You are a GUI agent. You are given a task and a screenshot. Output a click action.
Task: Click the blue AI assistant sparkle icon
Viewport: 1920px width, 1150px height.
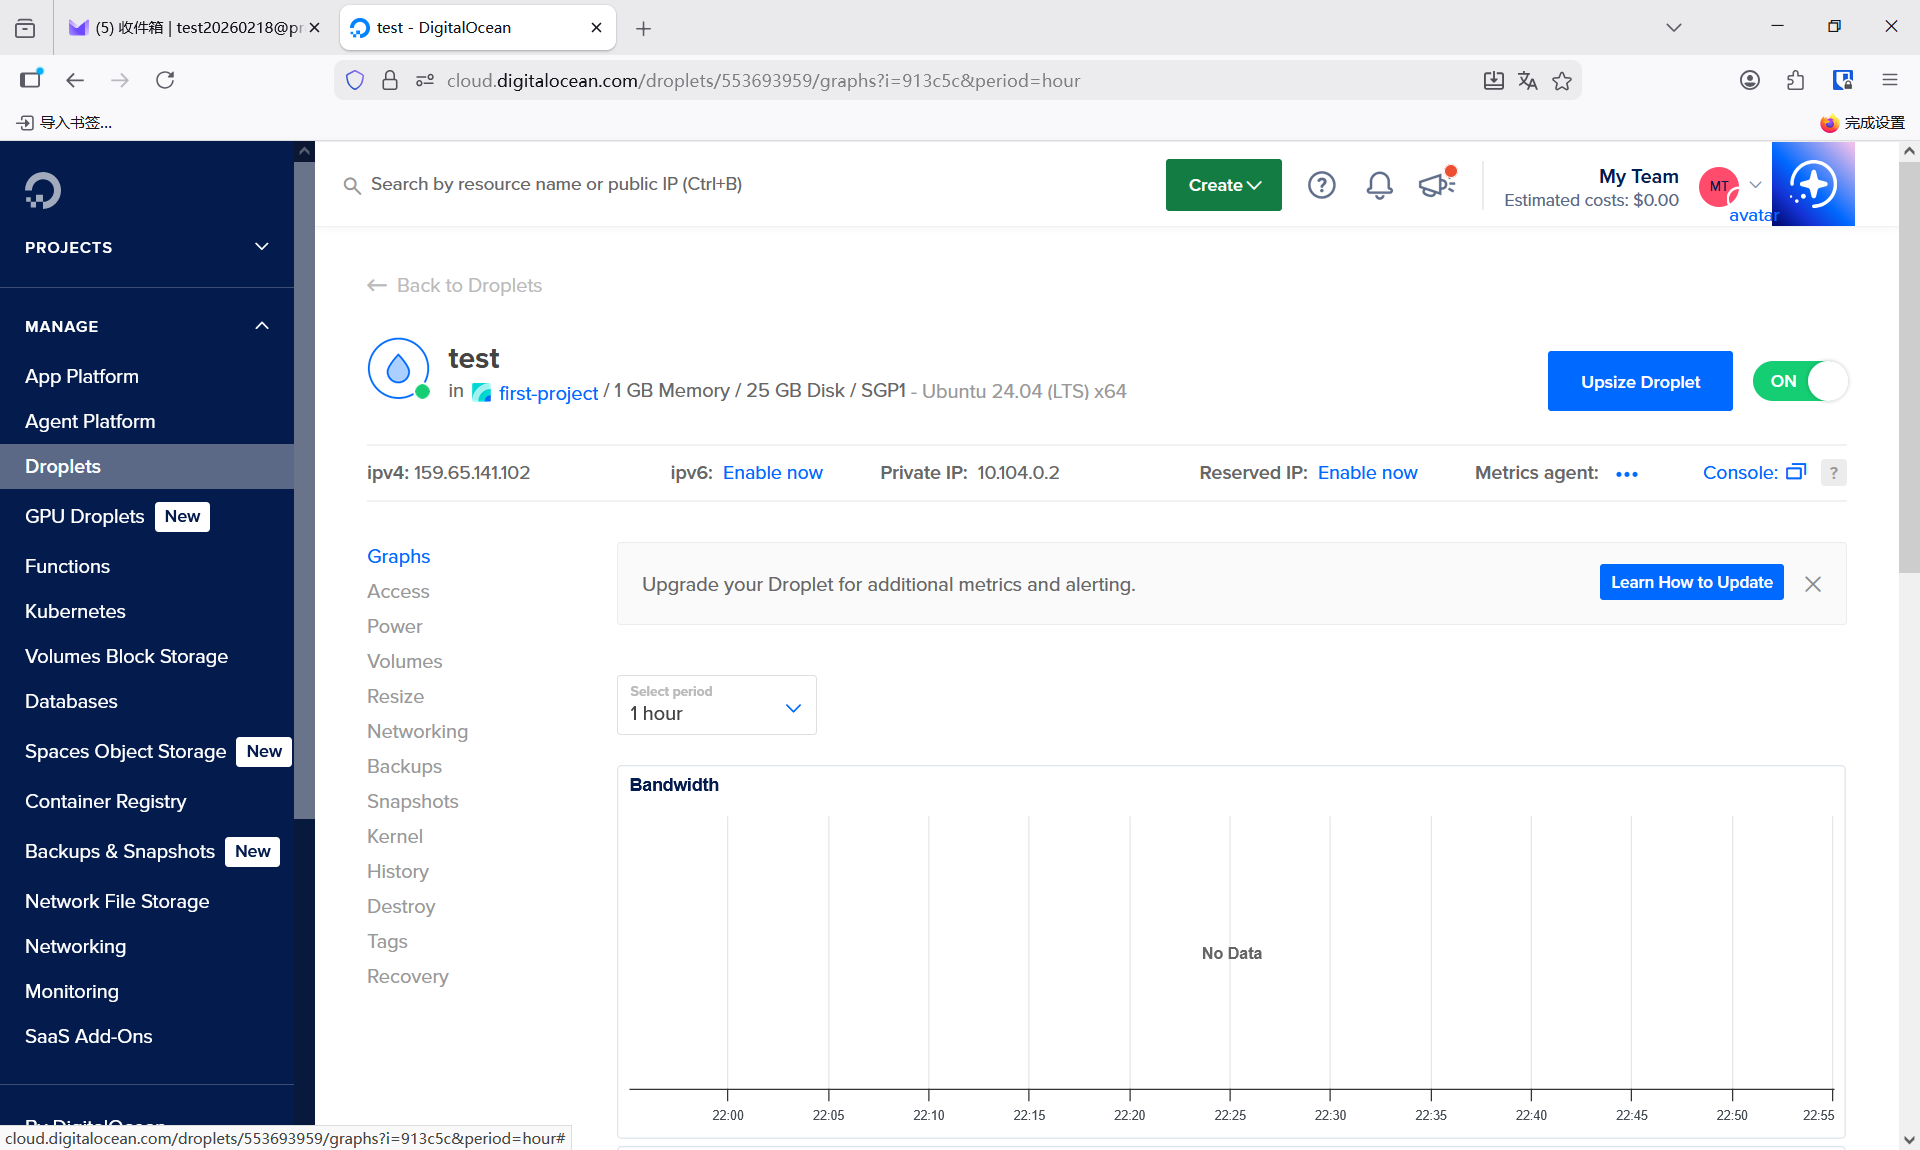tap(1812, 184)
